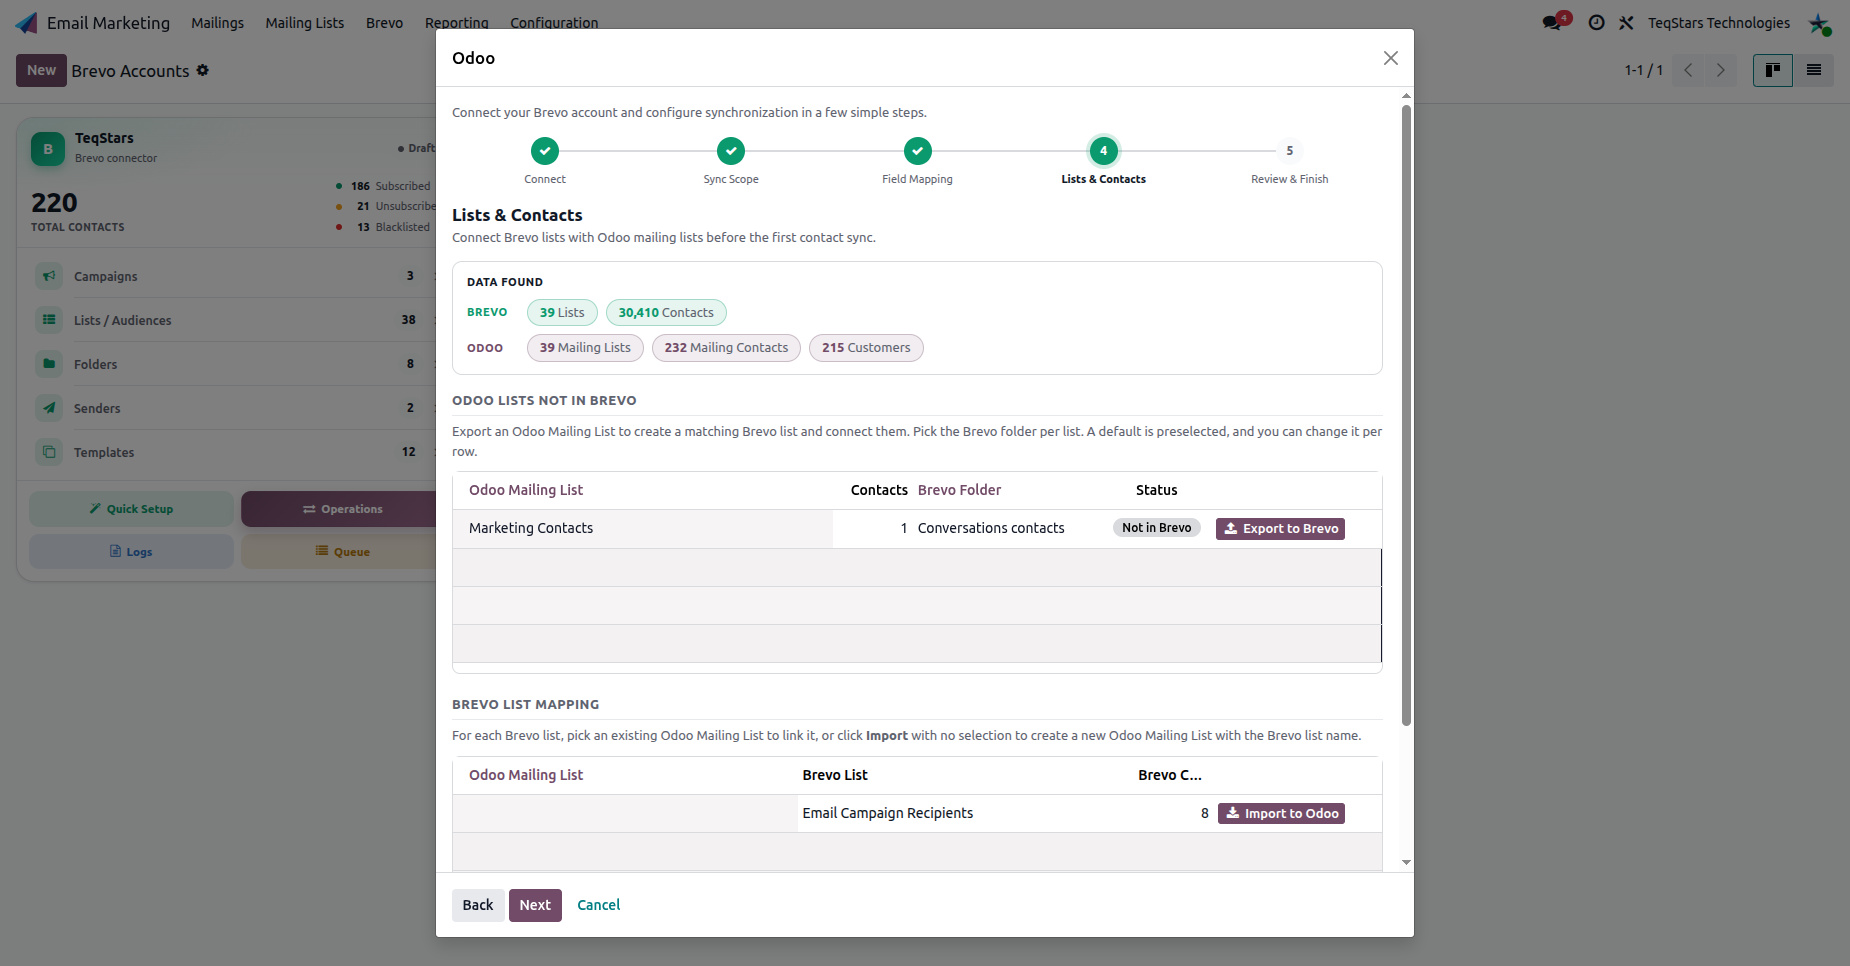Open the user avatar icon in top bar
Image resolution: width=1850 pixels, height=966 pixels.
(x=1819, y=24)
